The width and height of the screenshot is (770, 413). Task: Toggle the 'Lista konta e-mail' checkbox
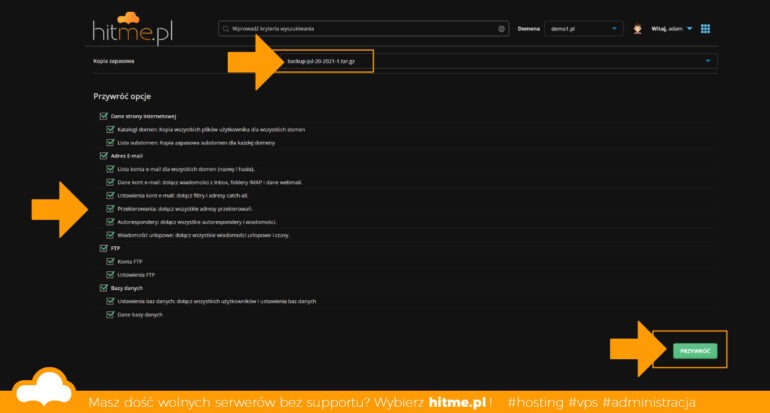(x=110, y=169)
